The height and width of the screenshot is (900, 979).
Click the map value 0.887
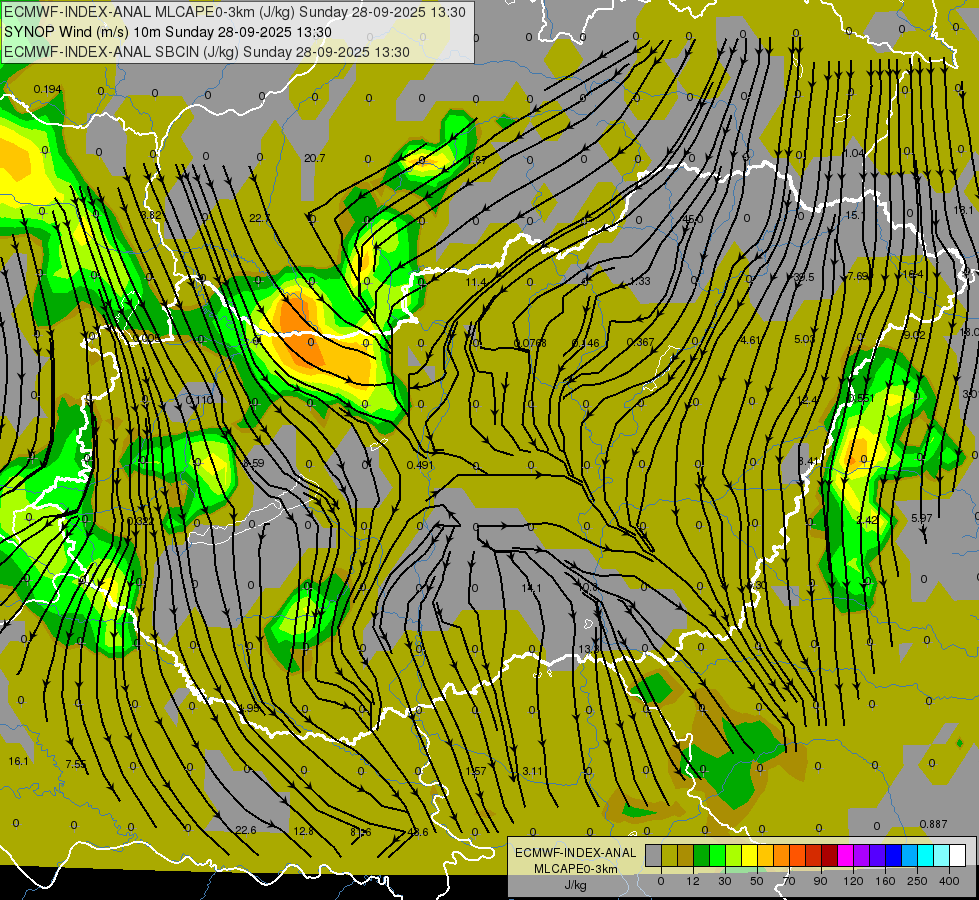[x=933, y=824]
